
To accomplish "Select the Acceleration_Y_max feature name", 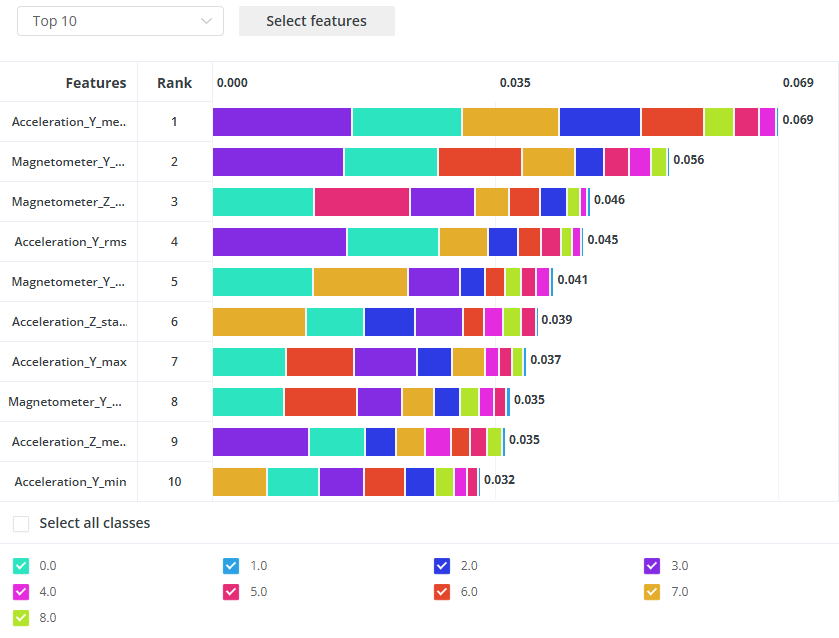I will [69, 362].
